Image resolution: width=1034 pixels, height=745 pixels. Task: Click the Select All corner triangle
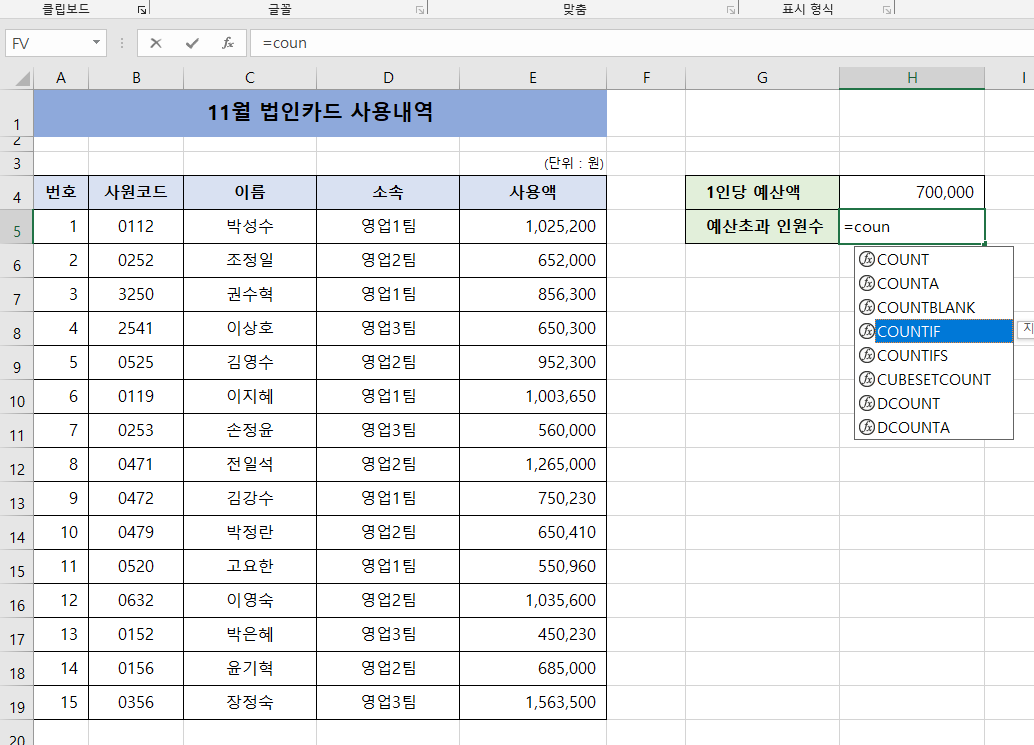22,78
